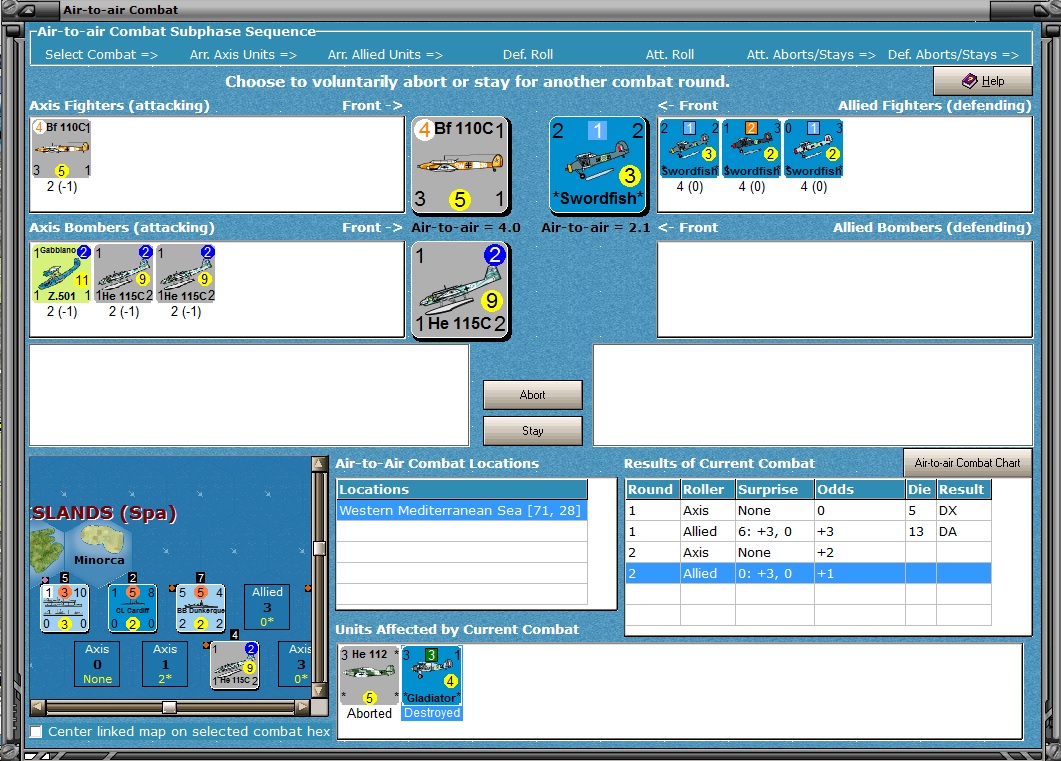Click the Air-to-air = 2.1 value

coord(595,227)
